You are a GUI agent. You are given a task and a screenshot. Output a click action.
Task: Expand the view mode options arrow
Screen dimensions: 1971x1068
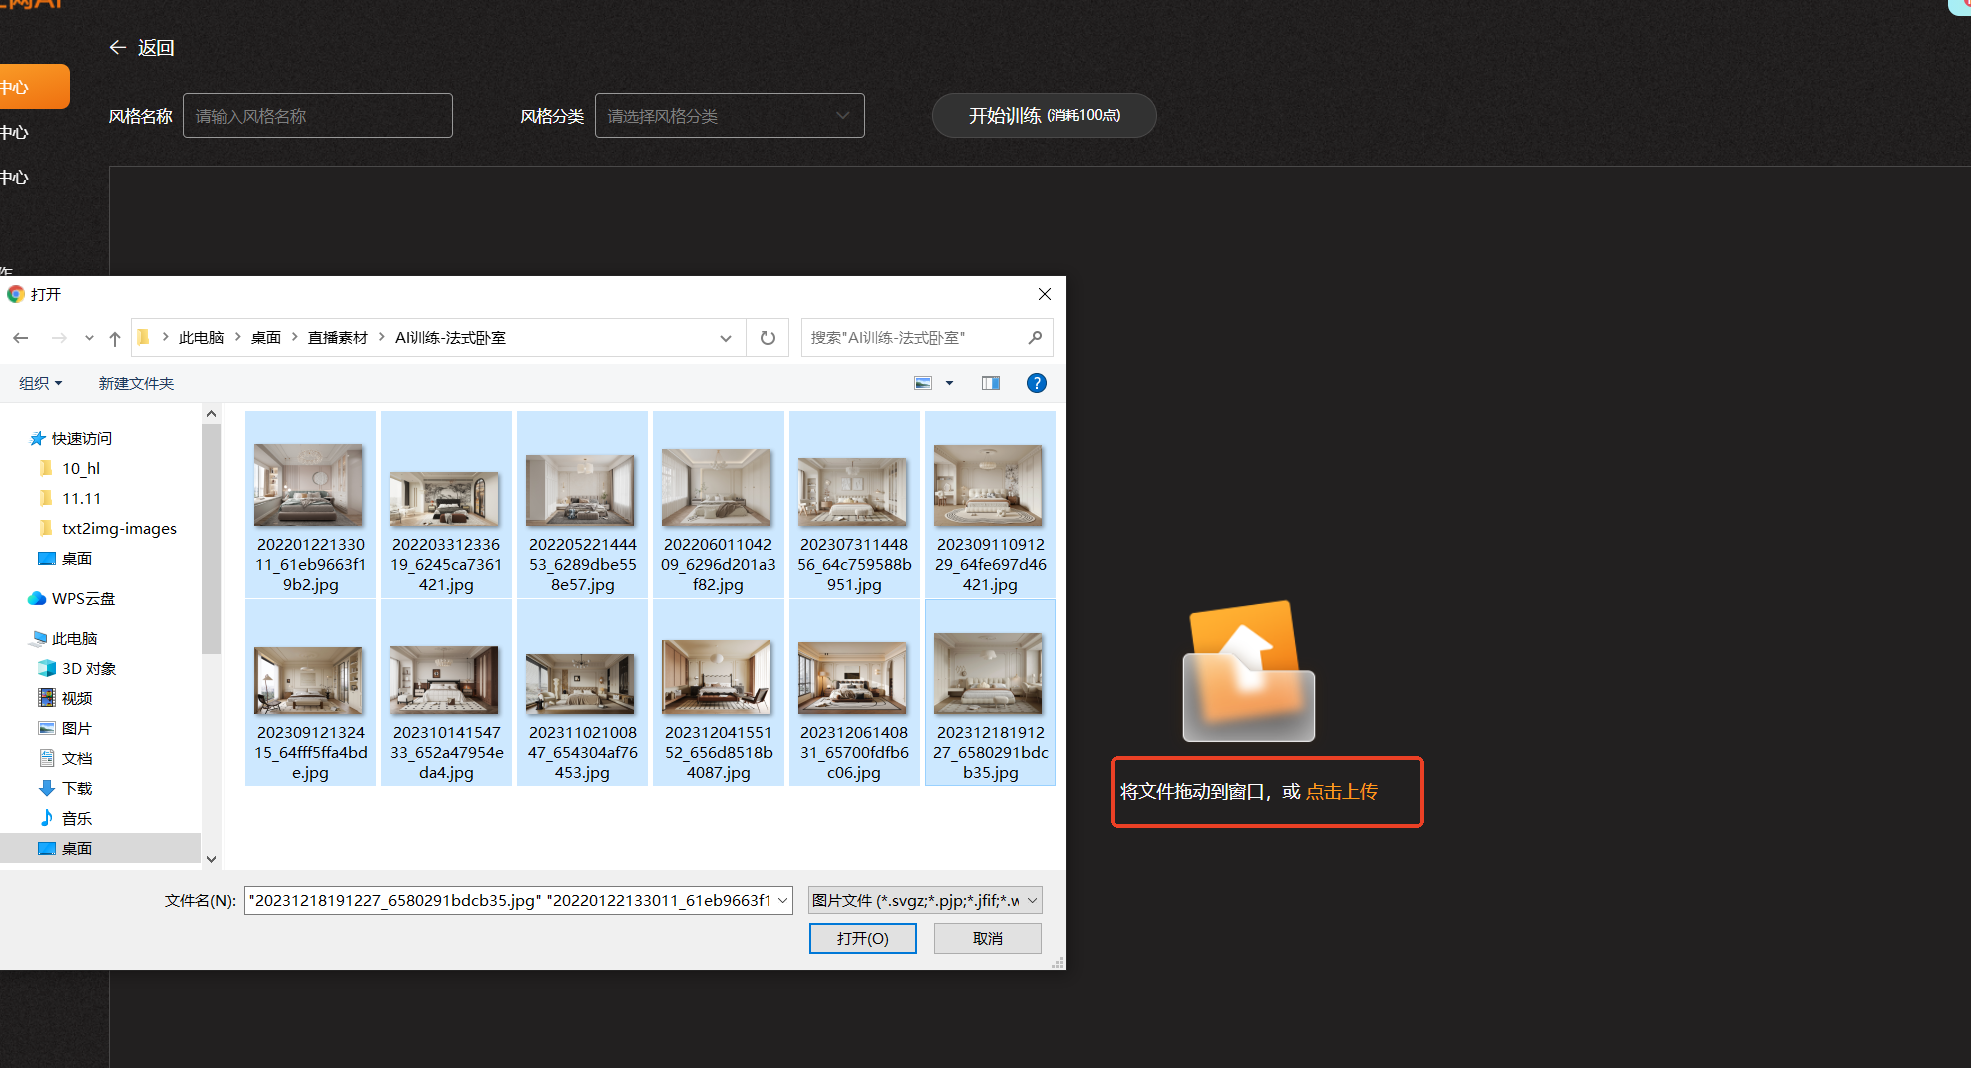[x=949, y=383]
